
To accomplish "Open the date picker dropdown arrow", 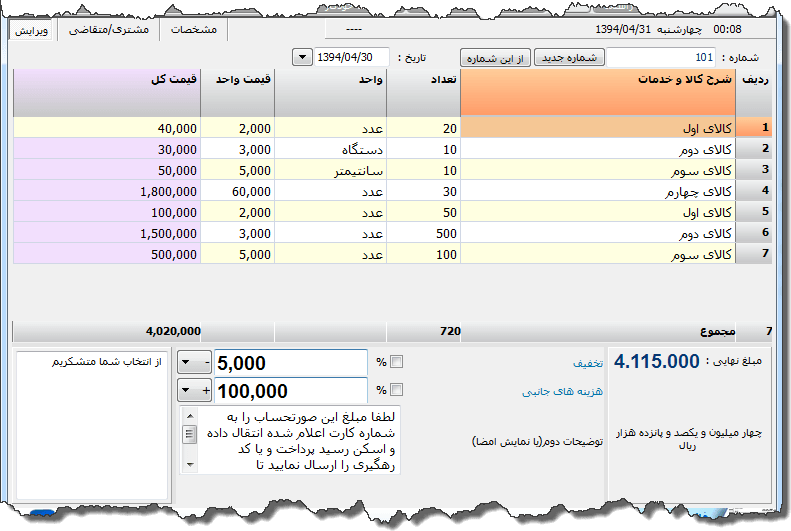I will [x=302, y=57].
